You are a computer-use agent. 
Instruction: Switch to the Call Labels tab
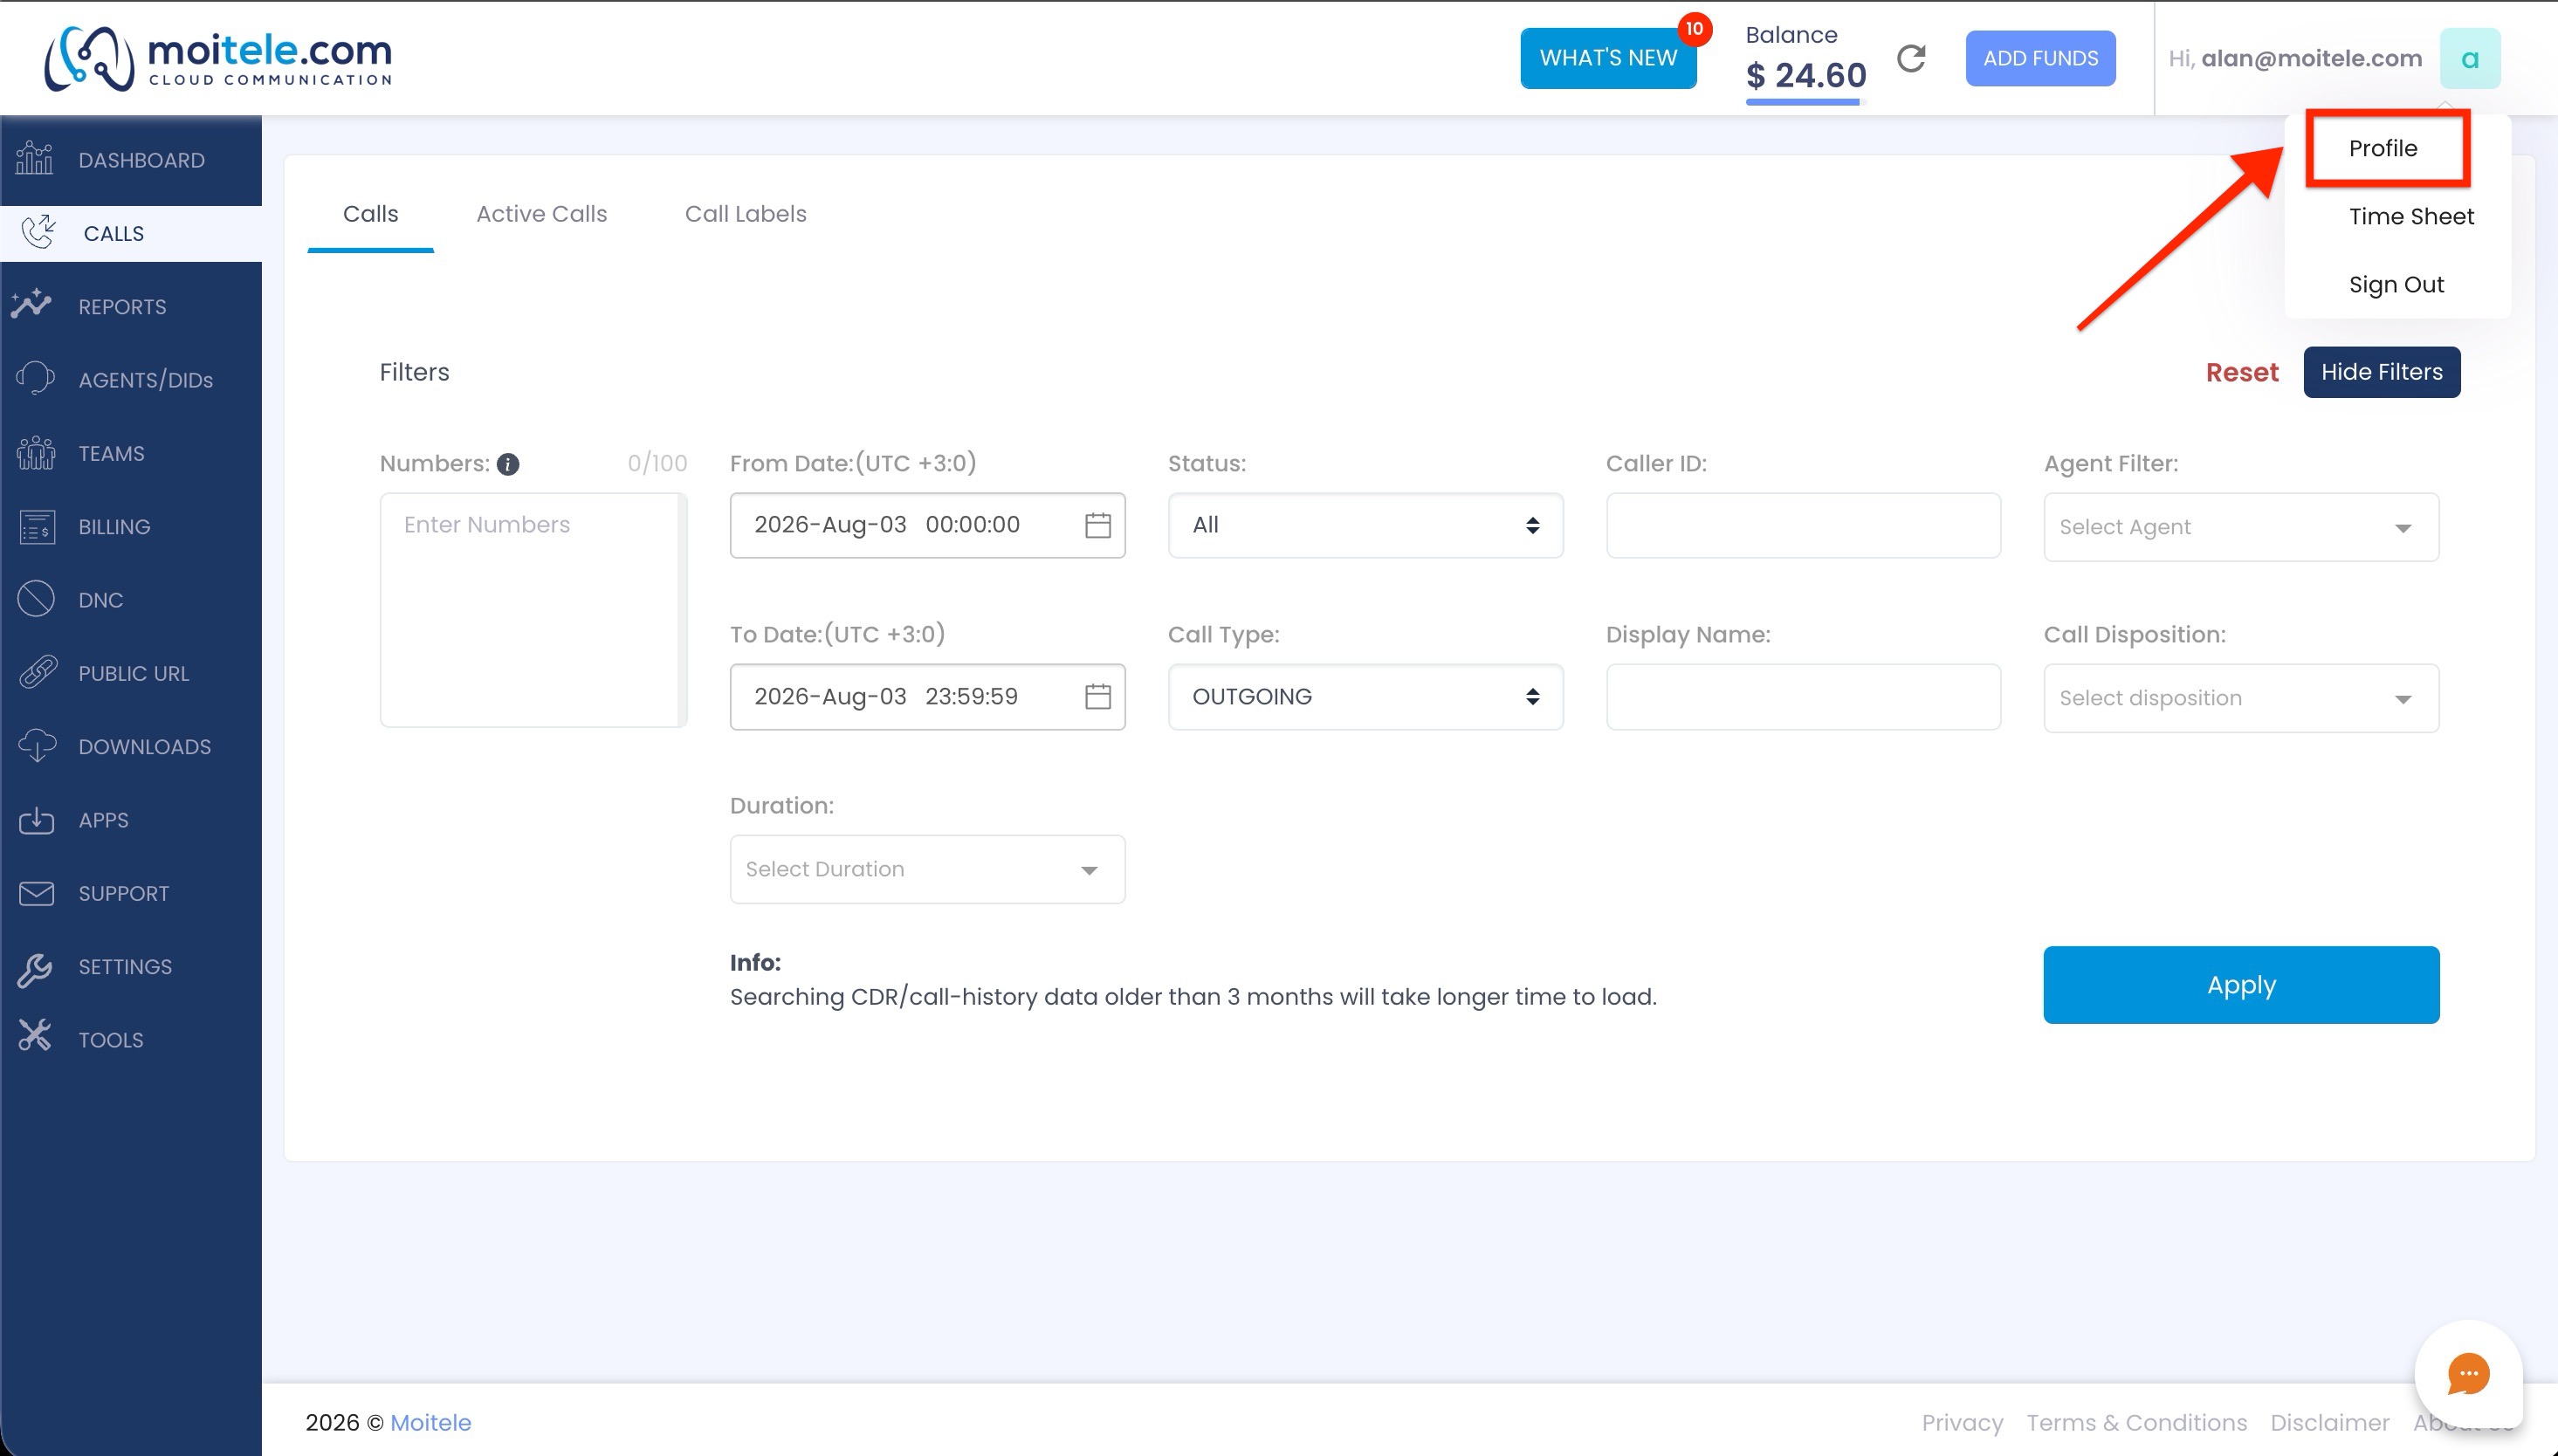[745, 214]
